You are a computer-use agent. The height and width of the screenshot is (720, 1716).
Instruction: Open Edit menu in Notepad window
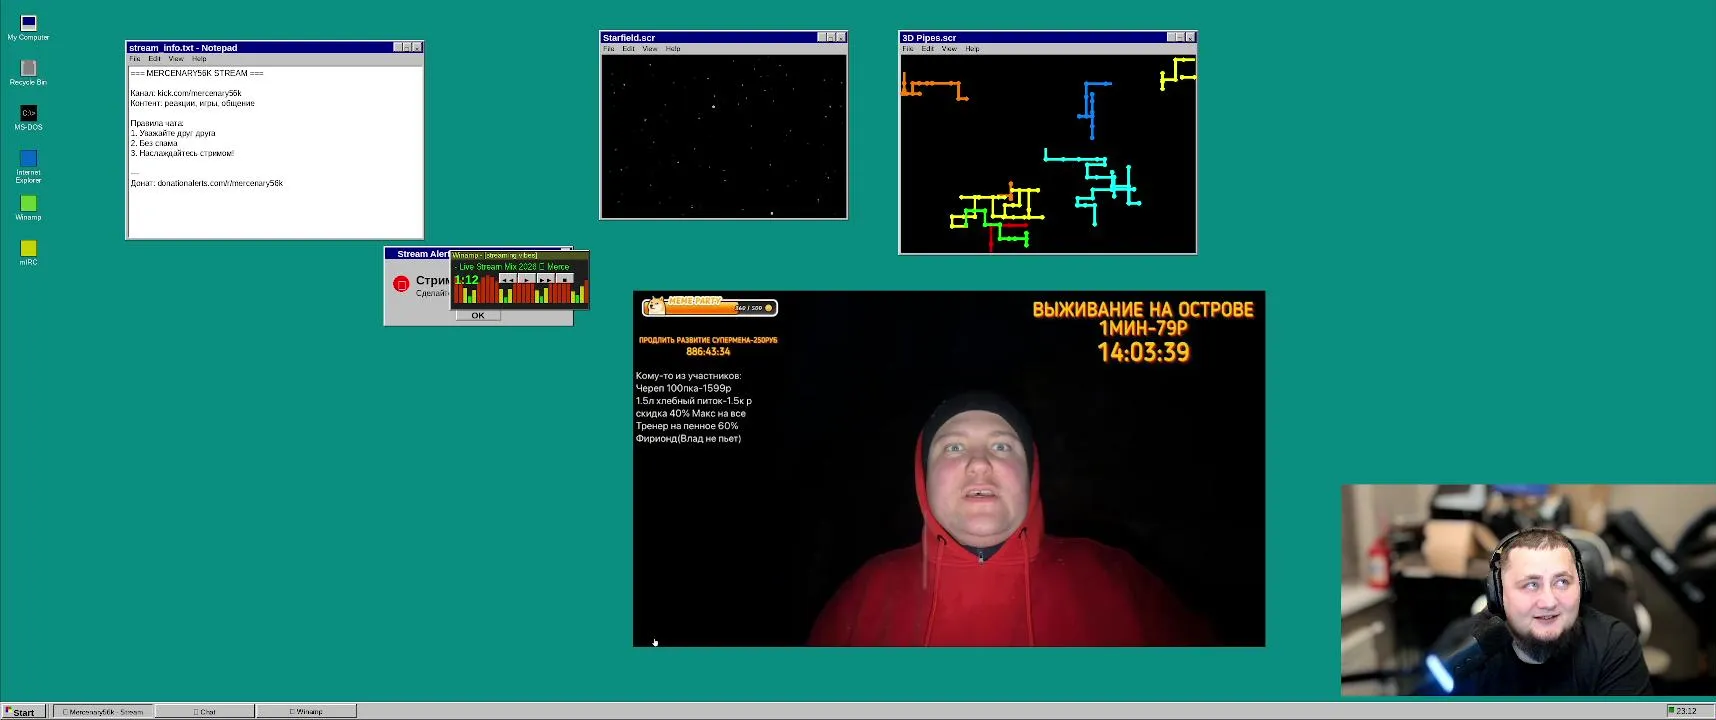click(154, 59)
